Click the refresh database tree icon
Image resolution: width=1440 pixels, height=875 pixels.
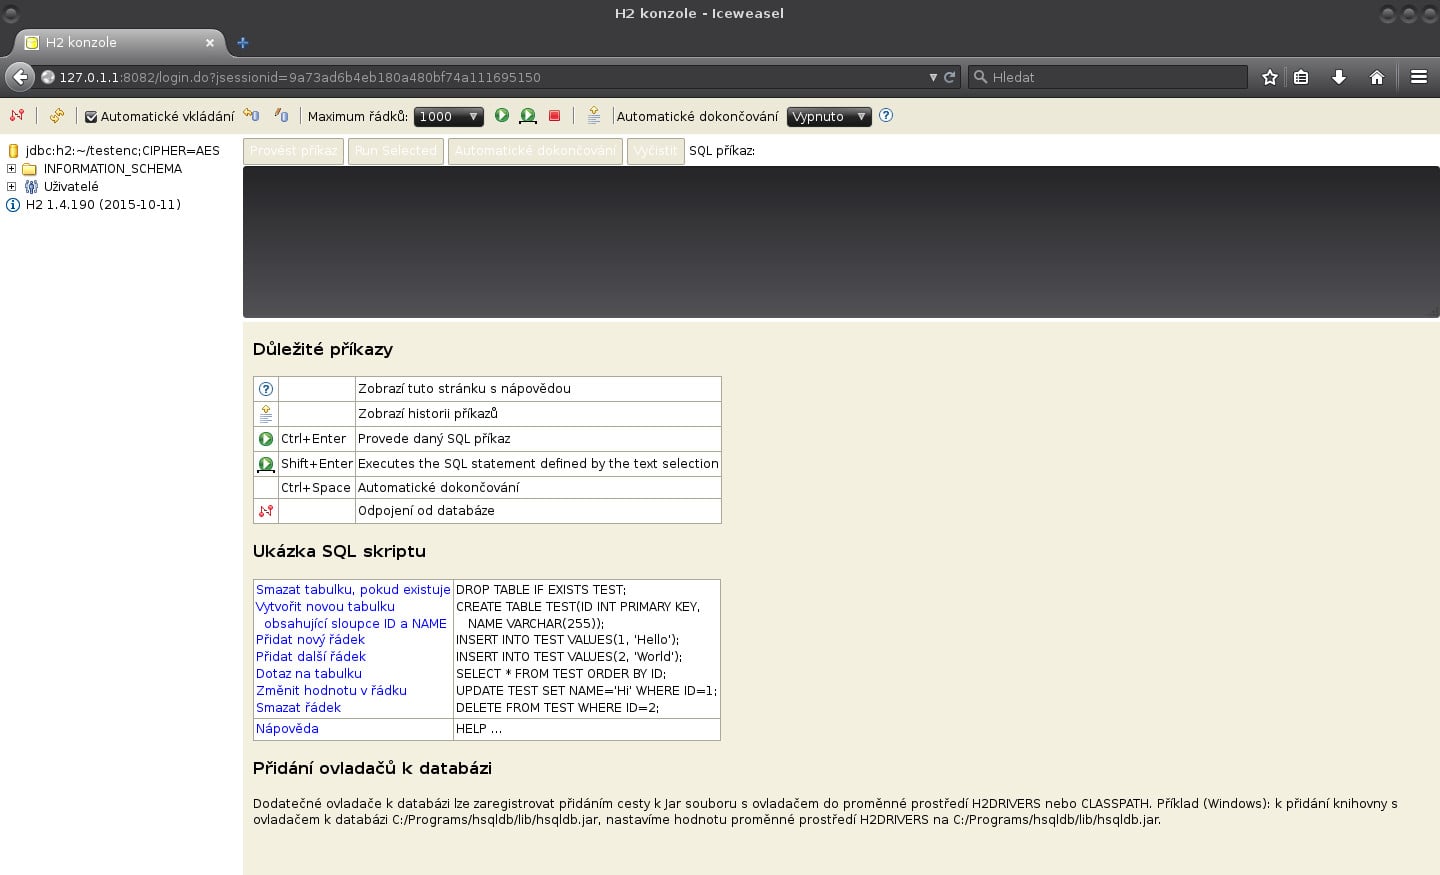pos(56,116)
